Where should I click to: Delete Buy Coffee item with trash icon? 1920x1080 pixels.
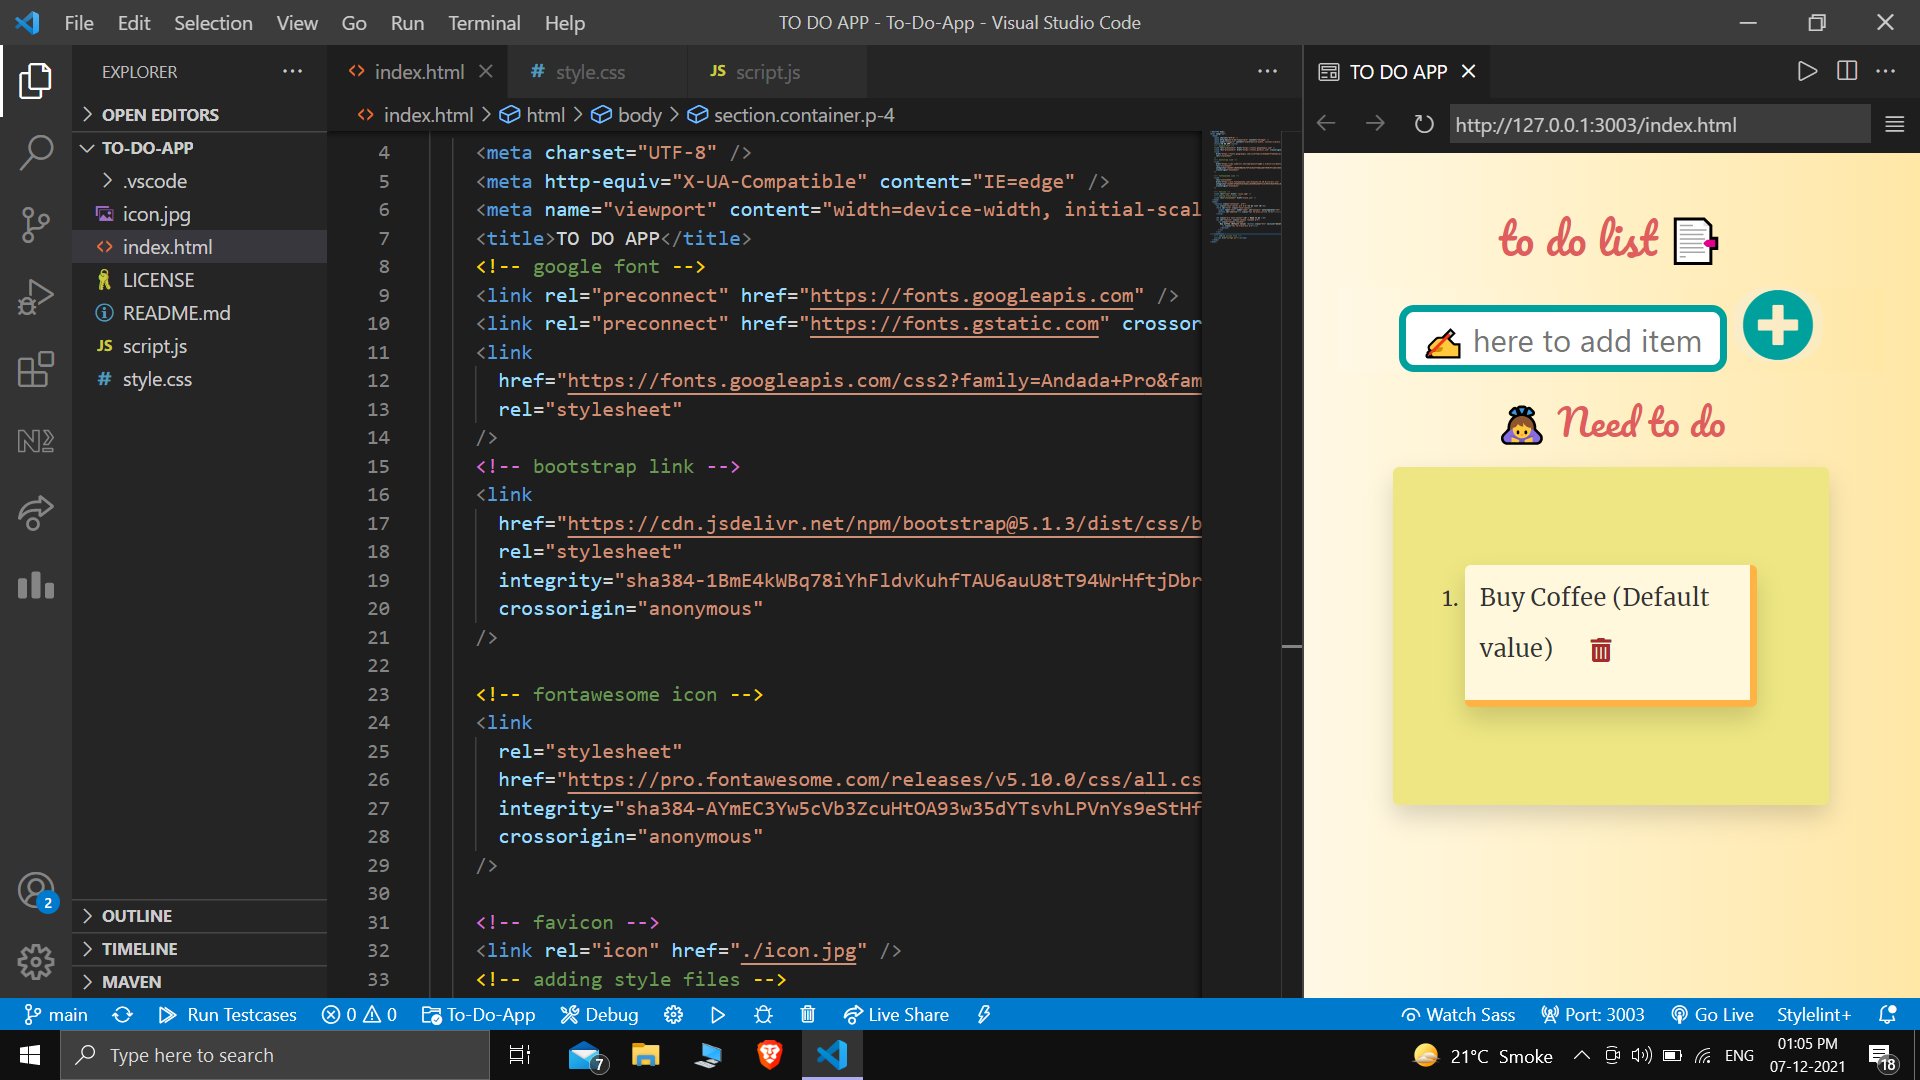click(x=1600, y=650)
